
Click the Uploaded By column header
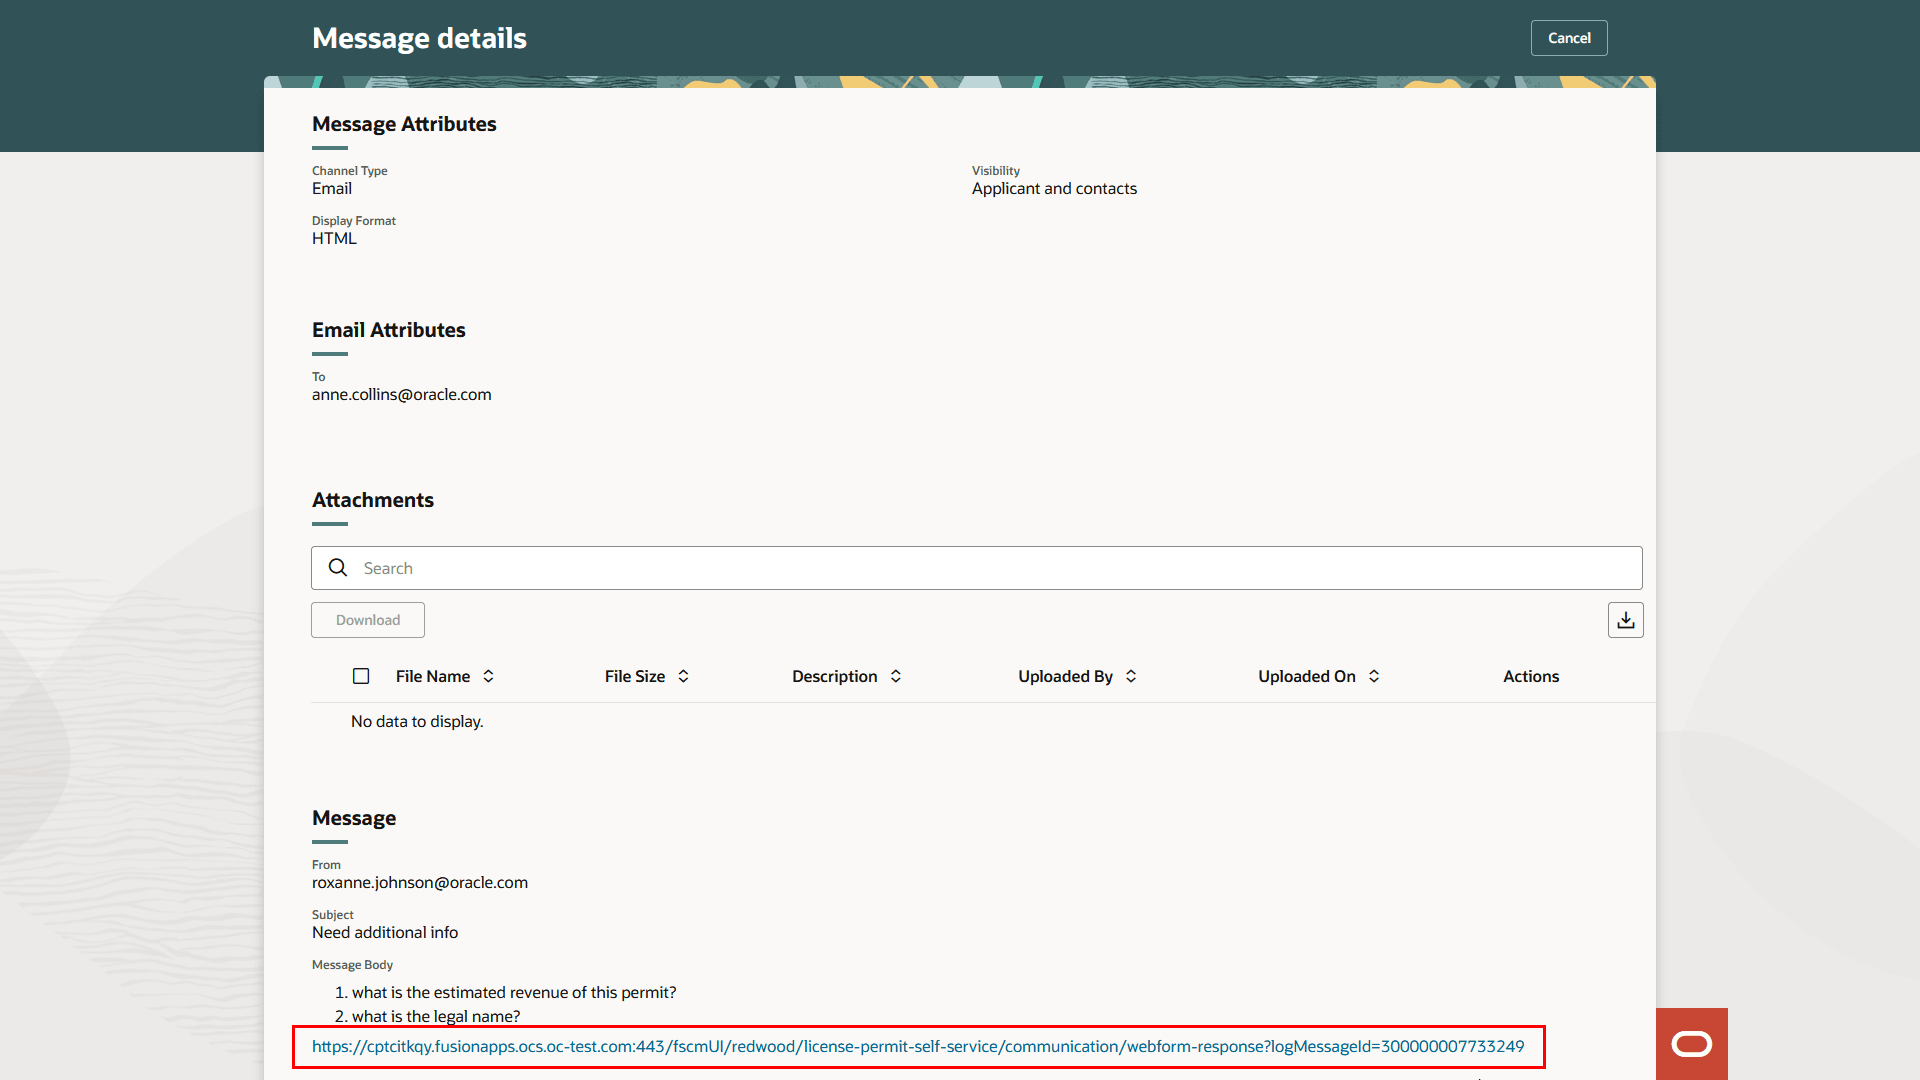[x=1065, y=676]
